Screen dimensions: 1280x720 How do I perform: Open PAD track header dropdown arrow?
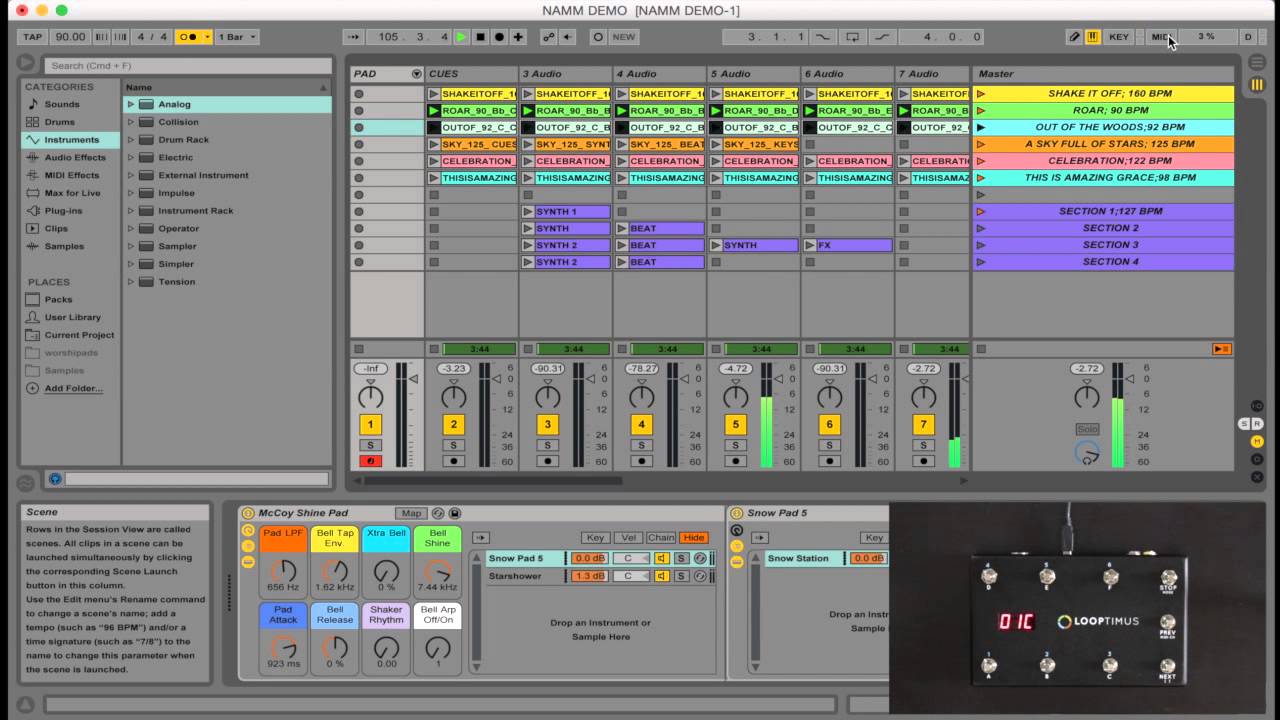point(417,74)
